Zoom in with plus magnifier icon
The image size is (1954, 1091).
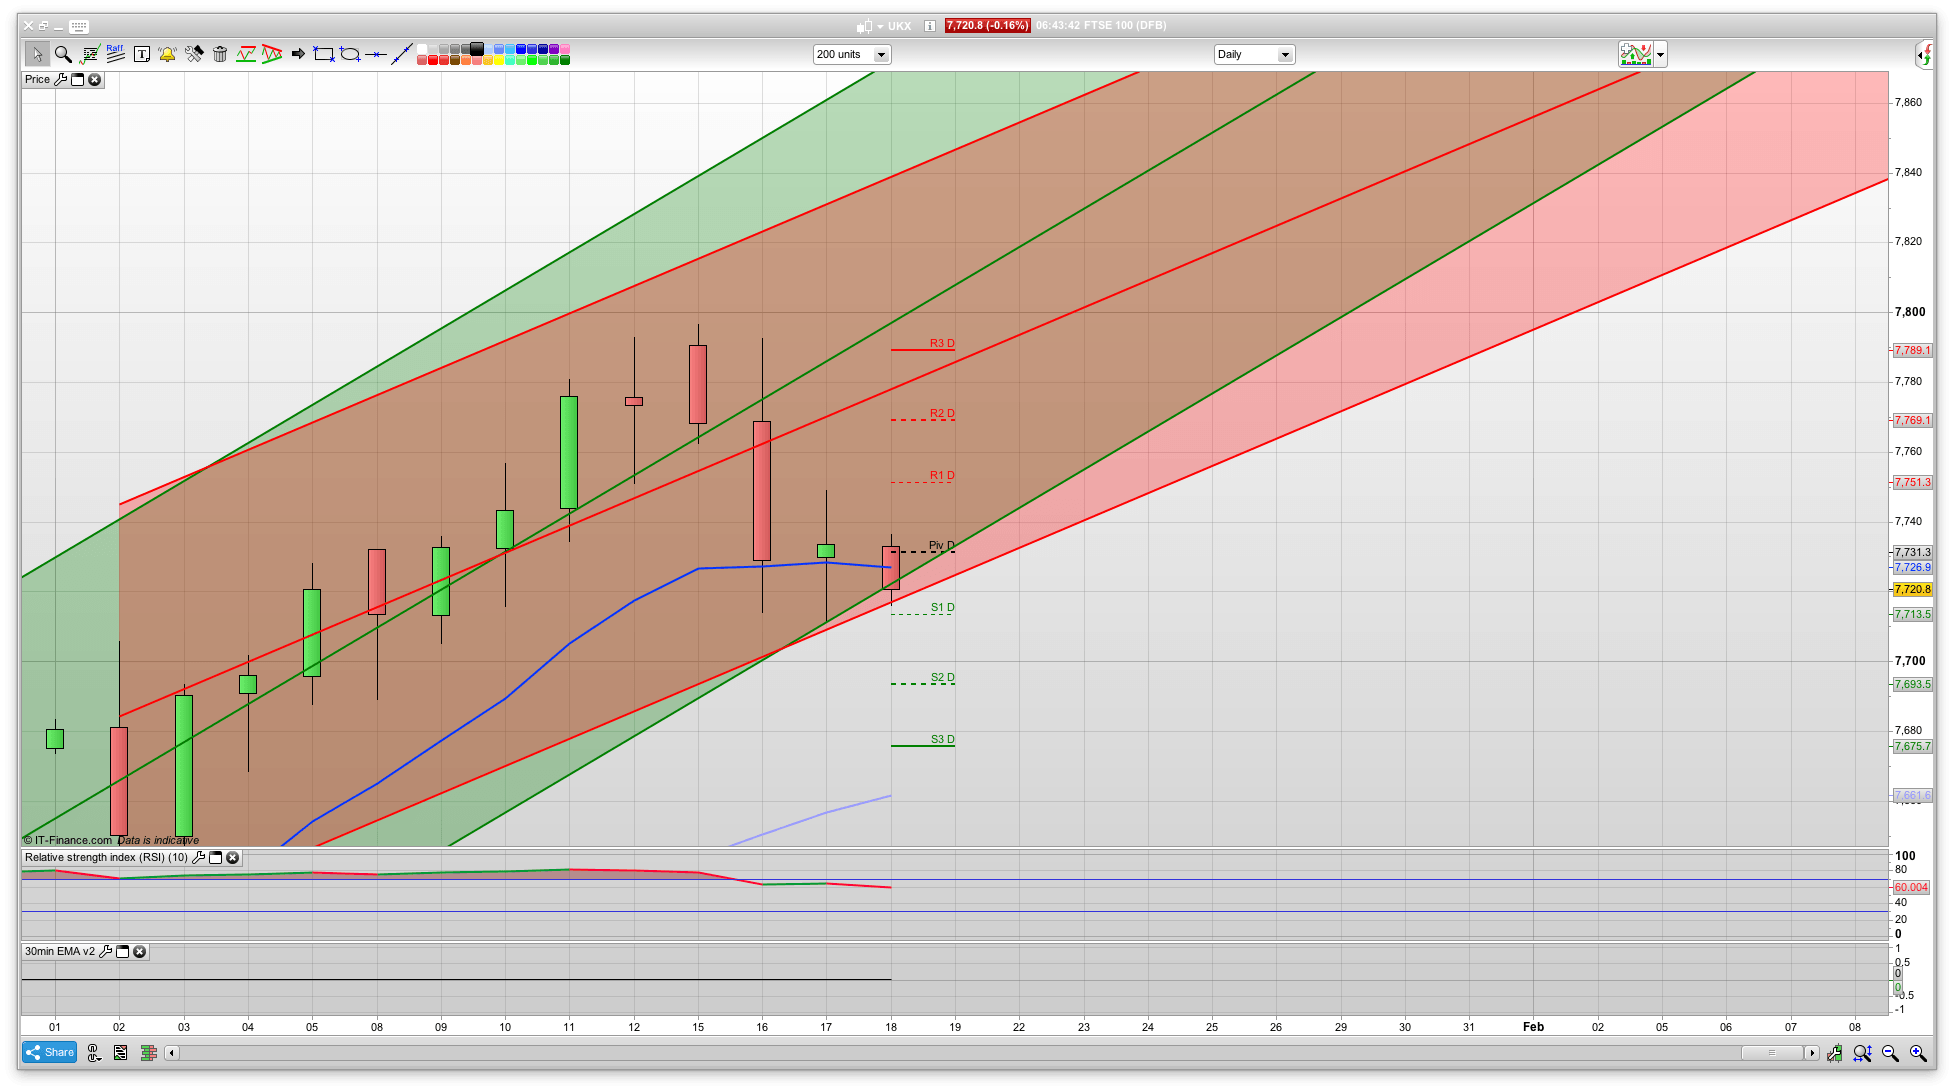[x=1917, y=1053]
